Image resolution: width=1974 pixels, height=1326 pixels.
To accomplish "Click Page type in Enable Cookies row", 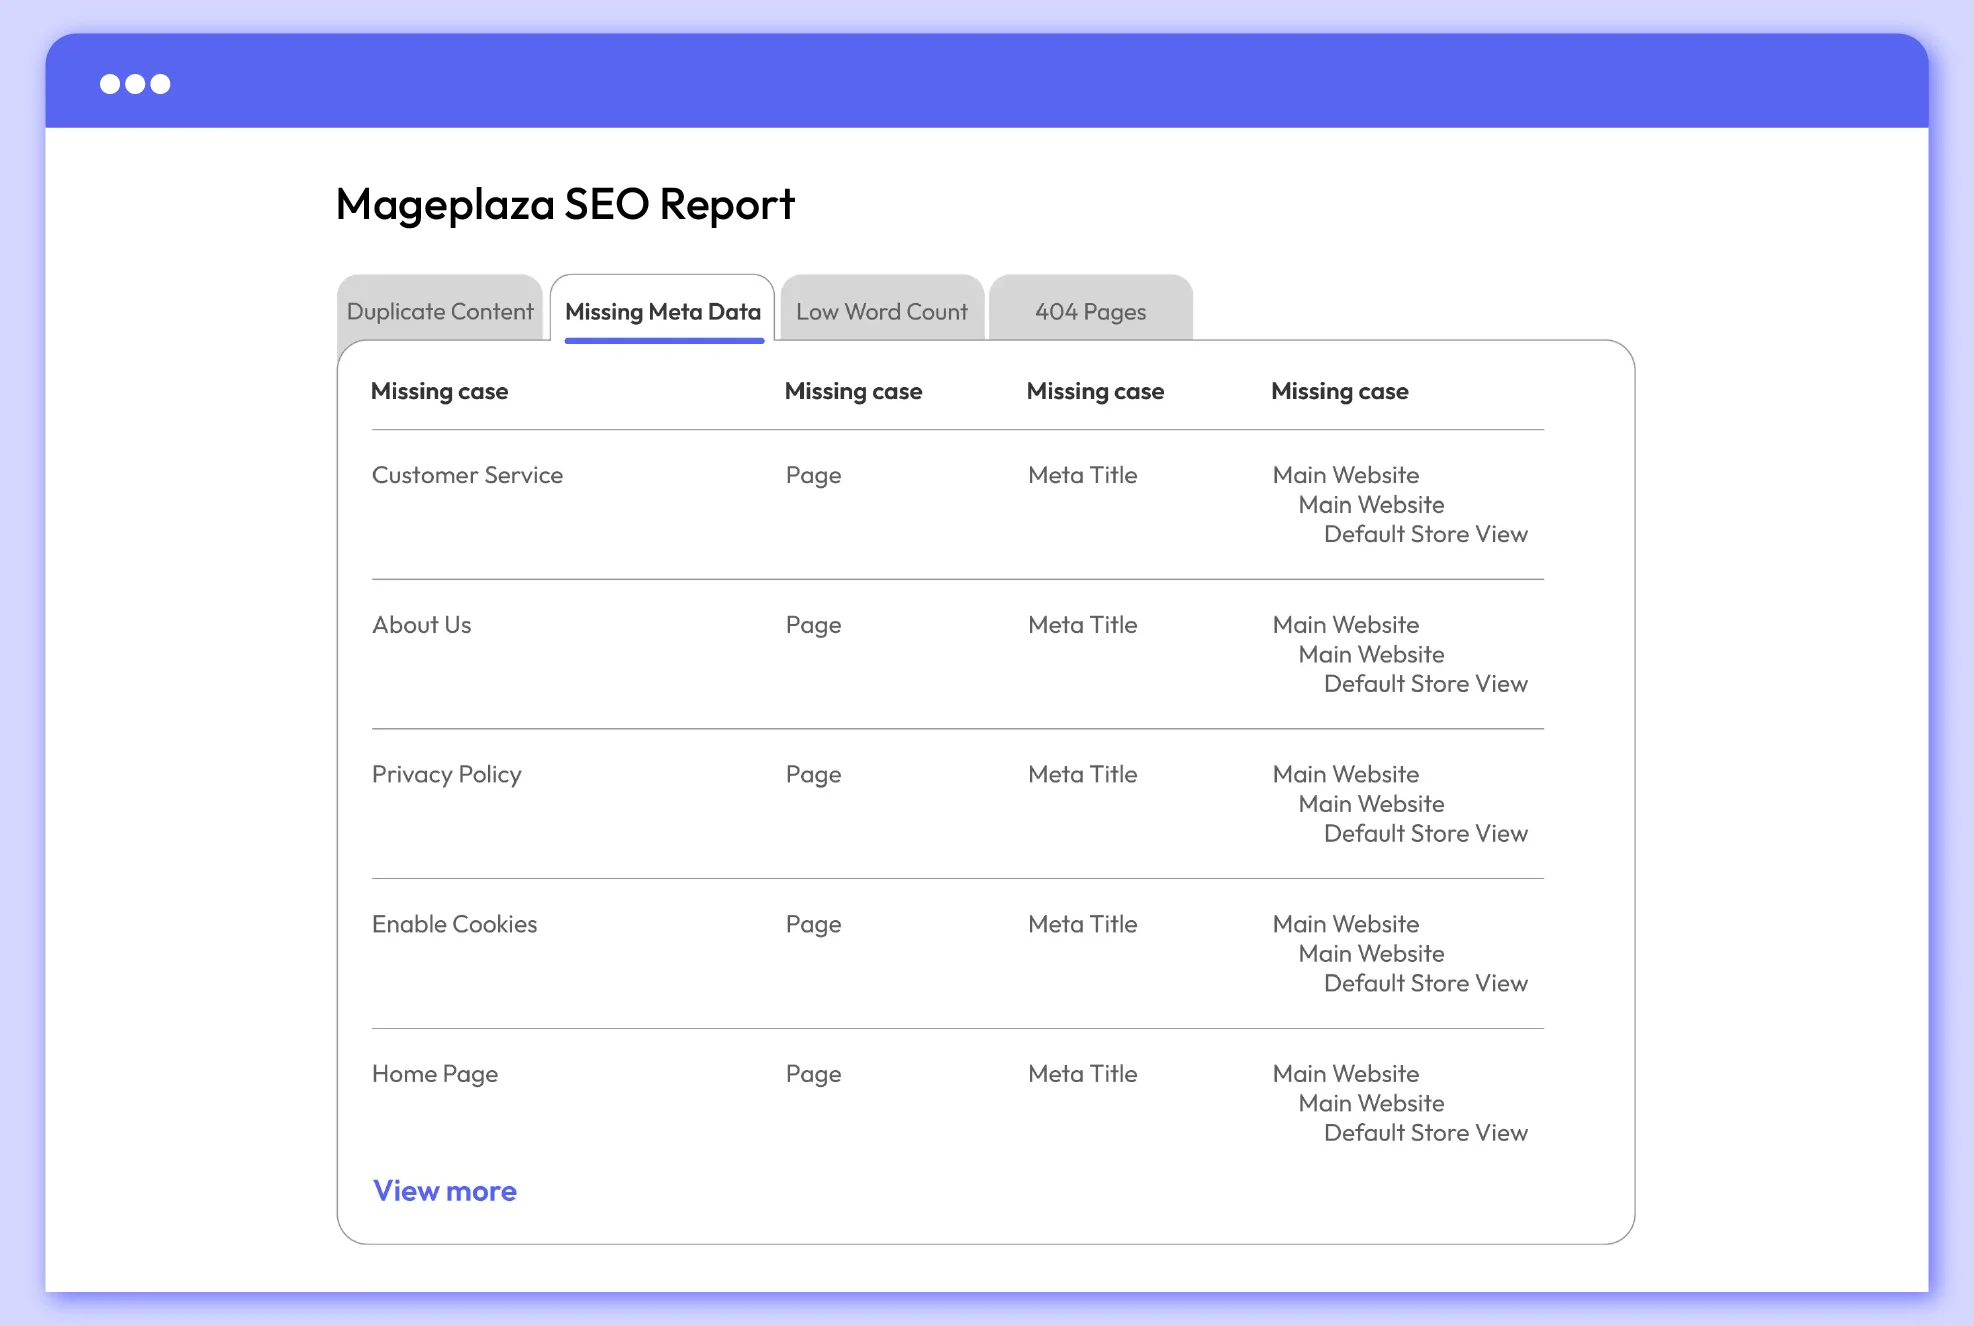I will pos(813,924).
